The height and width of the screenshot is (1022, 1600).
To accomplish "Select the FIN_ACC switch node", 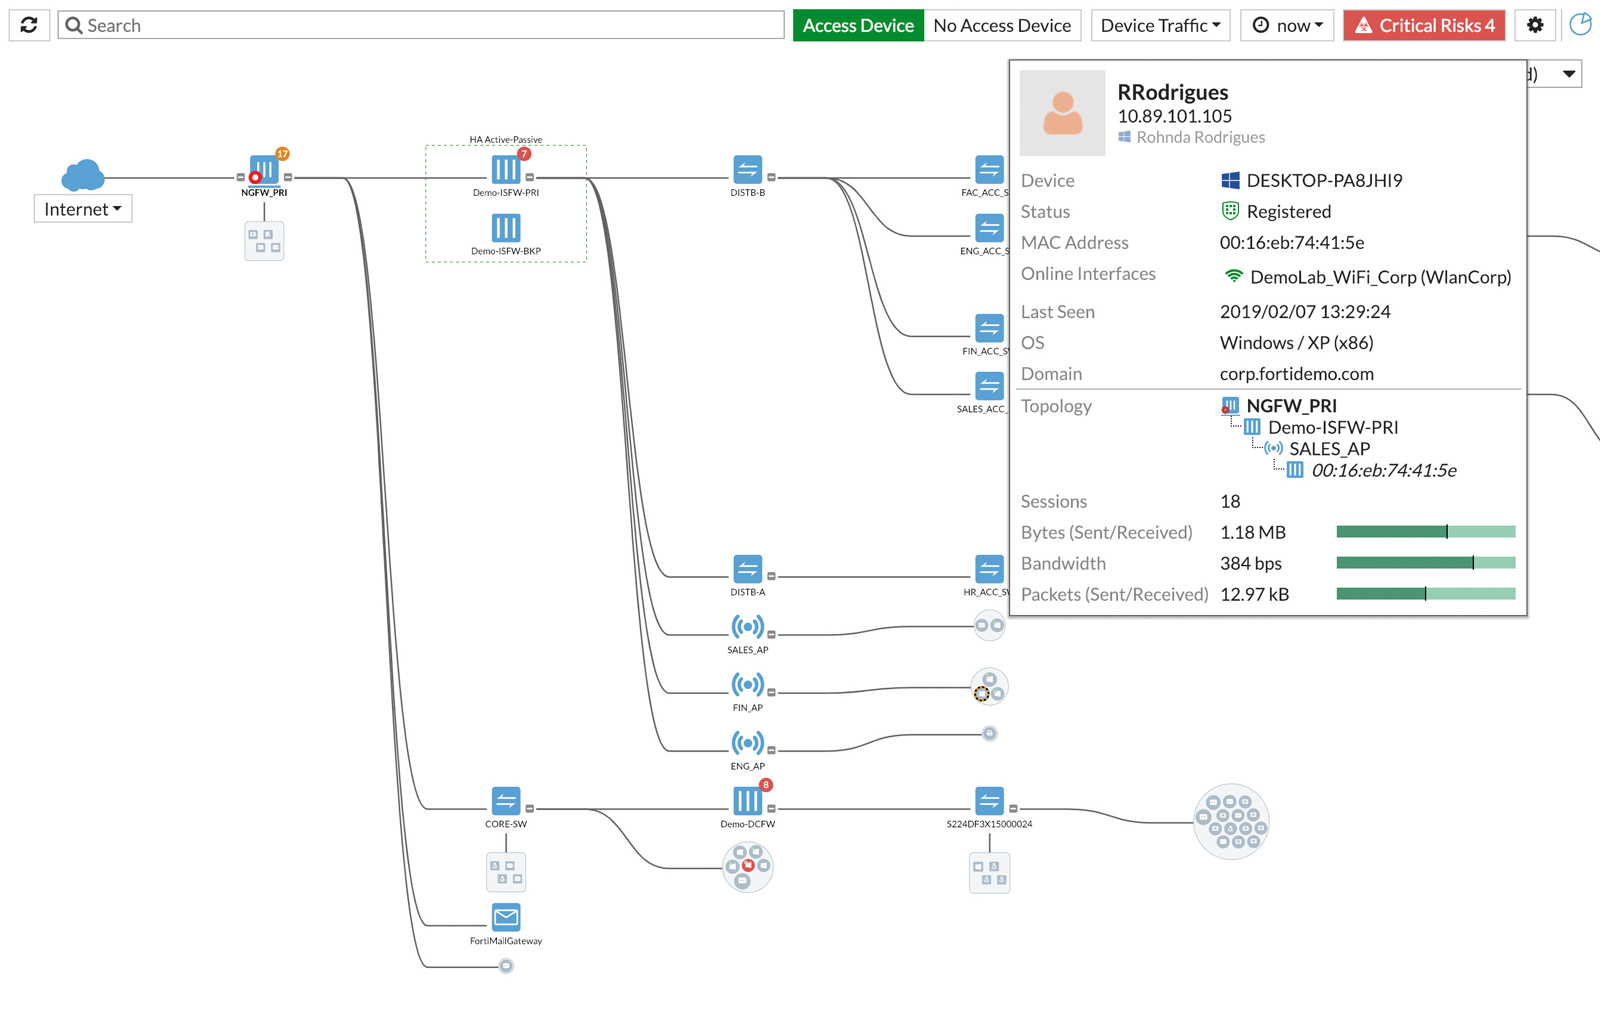I will click(x=989, y=328).
